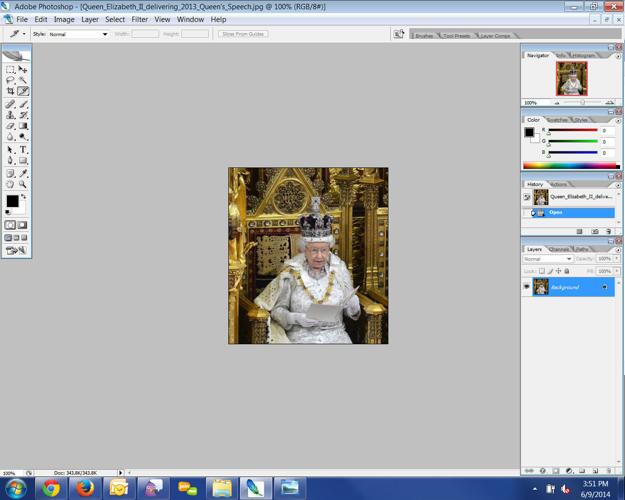Select the Rectangular Marquee tool

pos(11,70)
